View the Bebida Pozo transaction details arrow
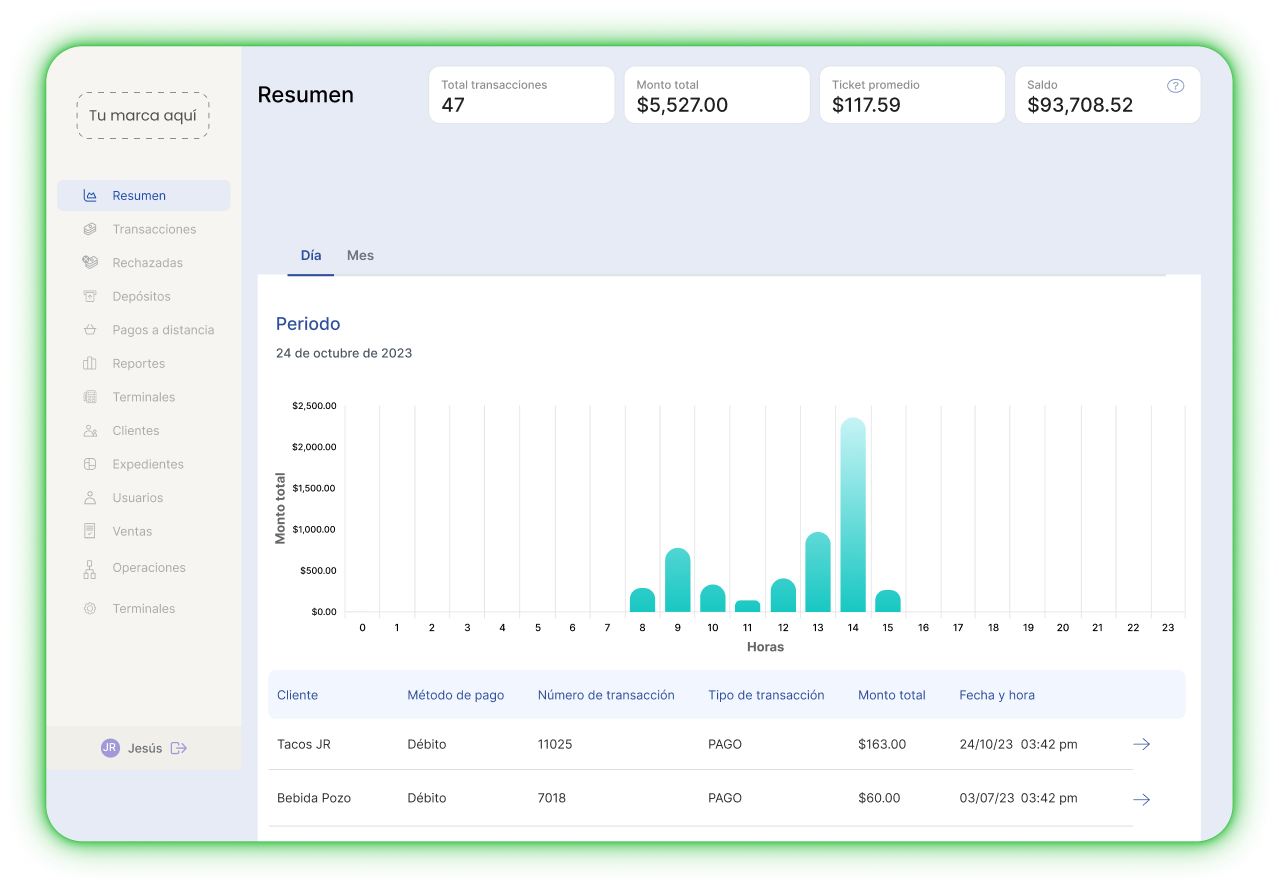The height and width of the screenshot is (888, 1279). pos(1141,798)
